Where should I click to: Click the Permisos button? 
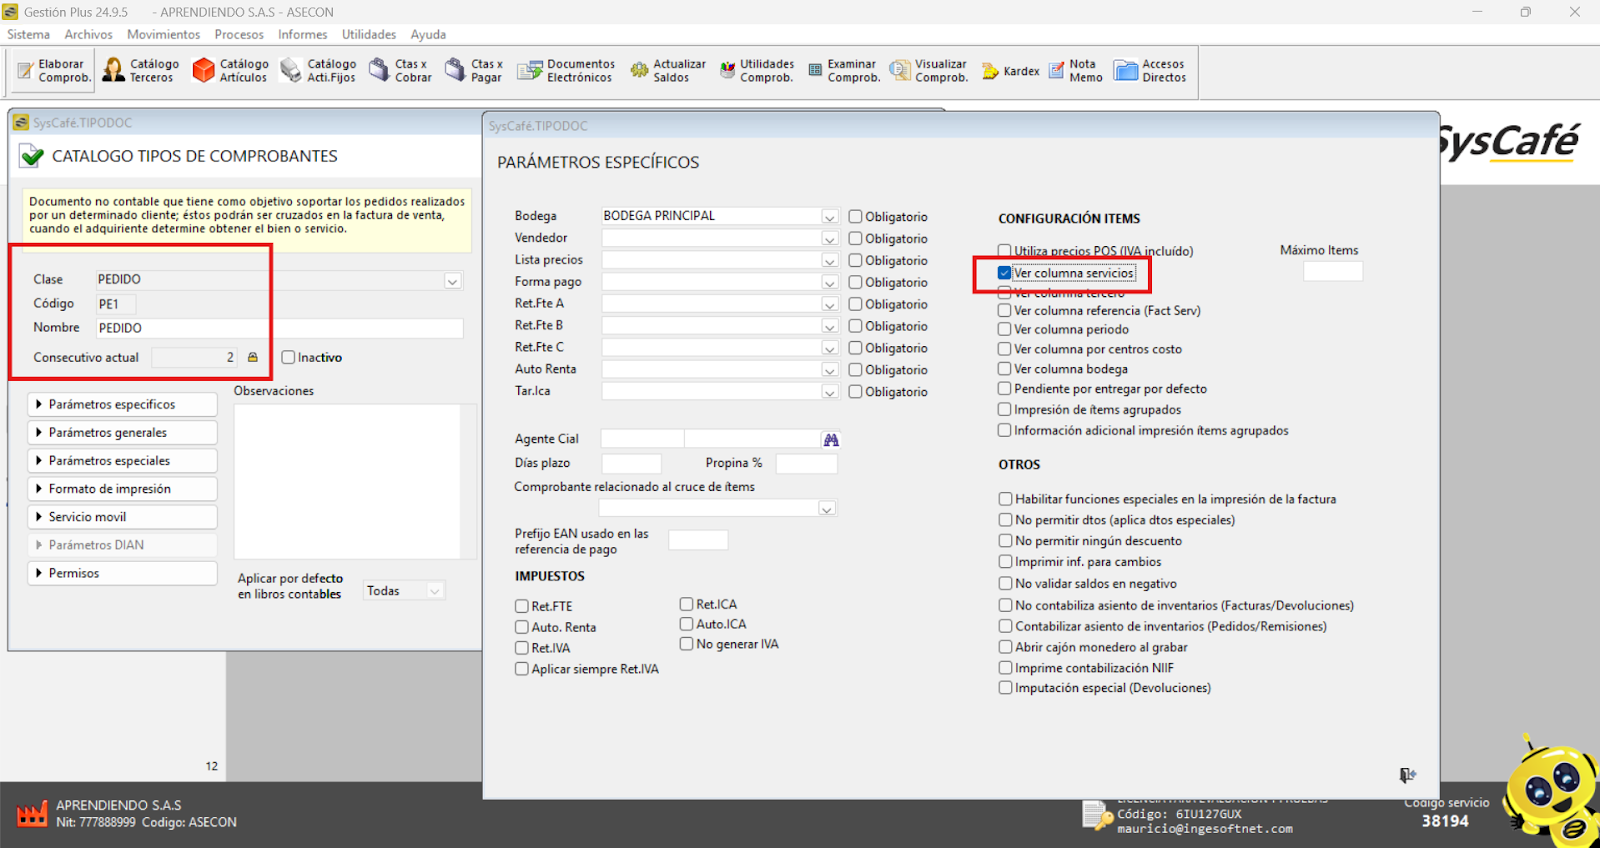point(122,573)
